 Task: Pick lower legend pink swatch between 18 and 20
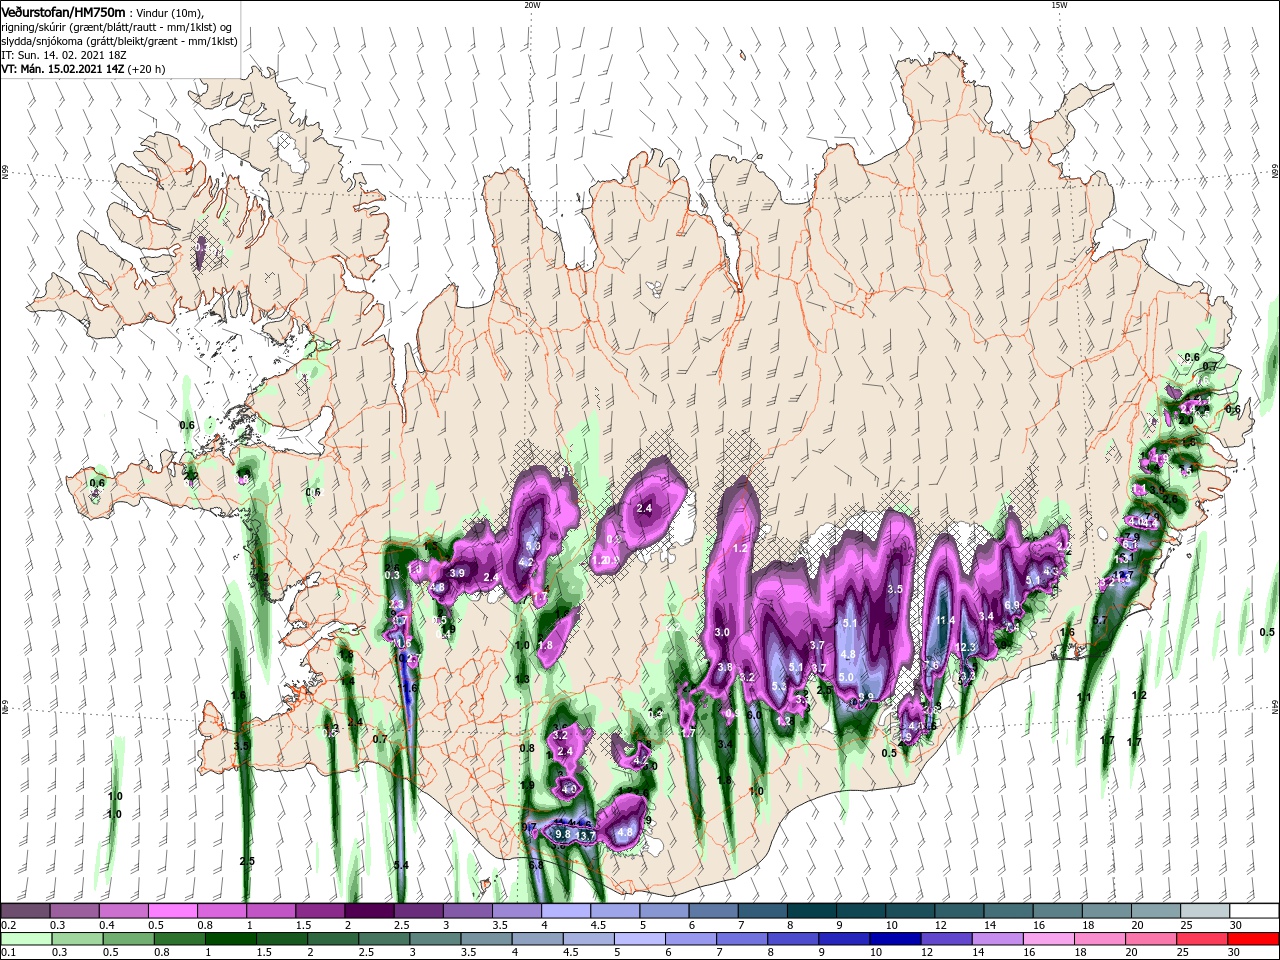click(x=1101, y=939)
